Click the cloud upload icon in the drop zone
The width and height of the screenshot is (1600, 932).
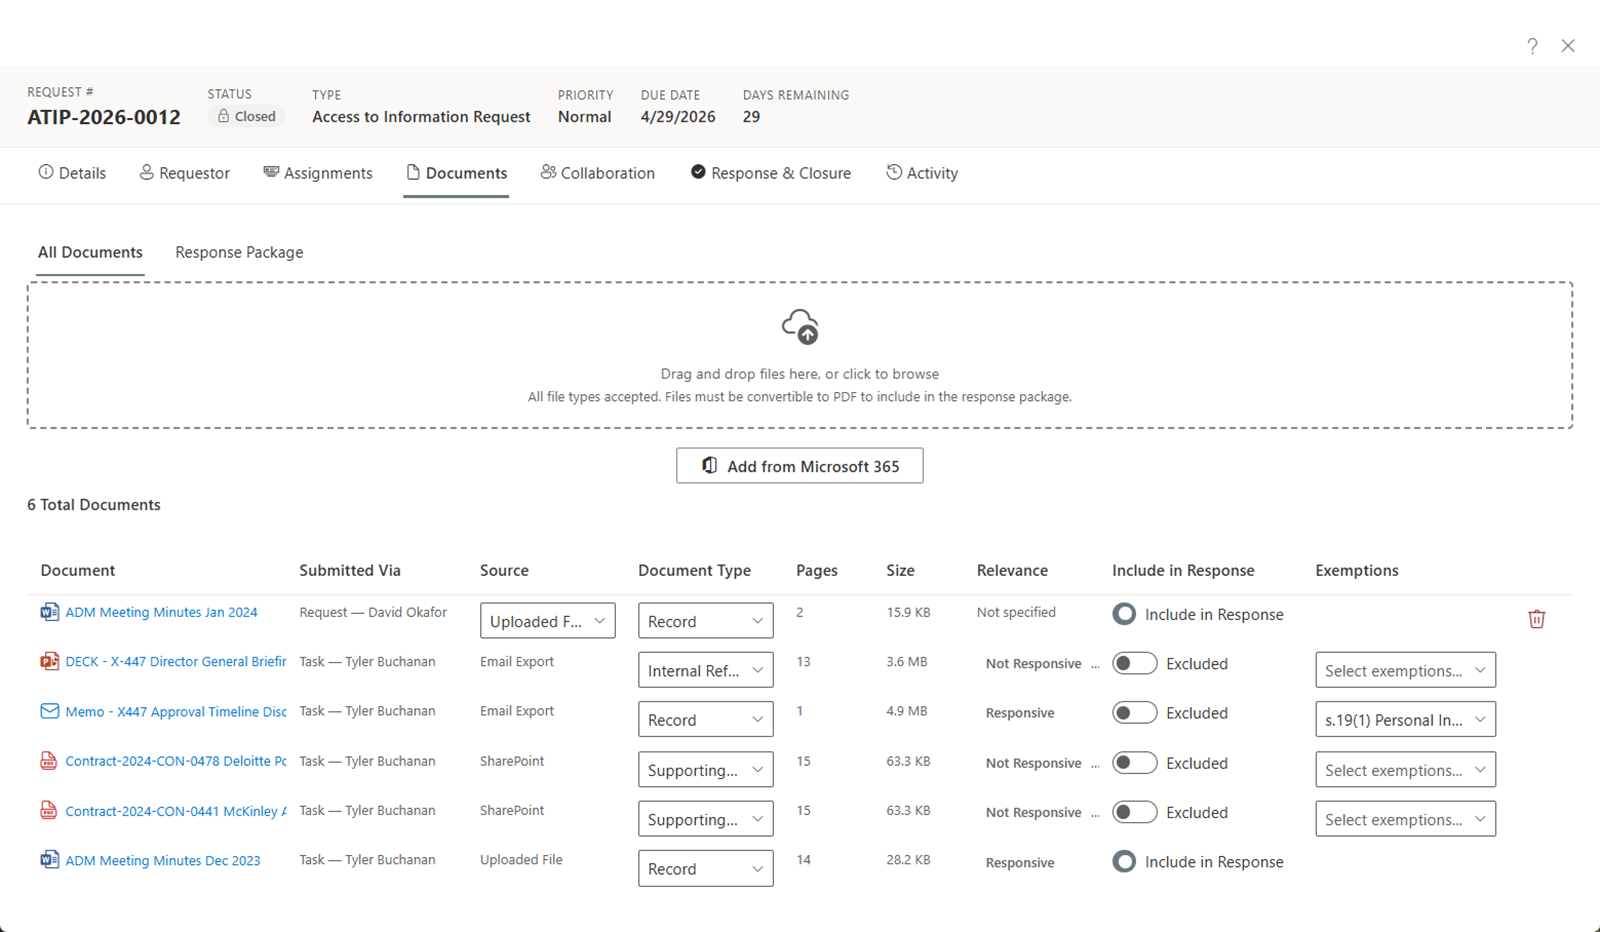coord(800,326)
